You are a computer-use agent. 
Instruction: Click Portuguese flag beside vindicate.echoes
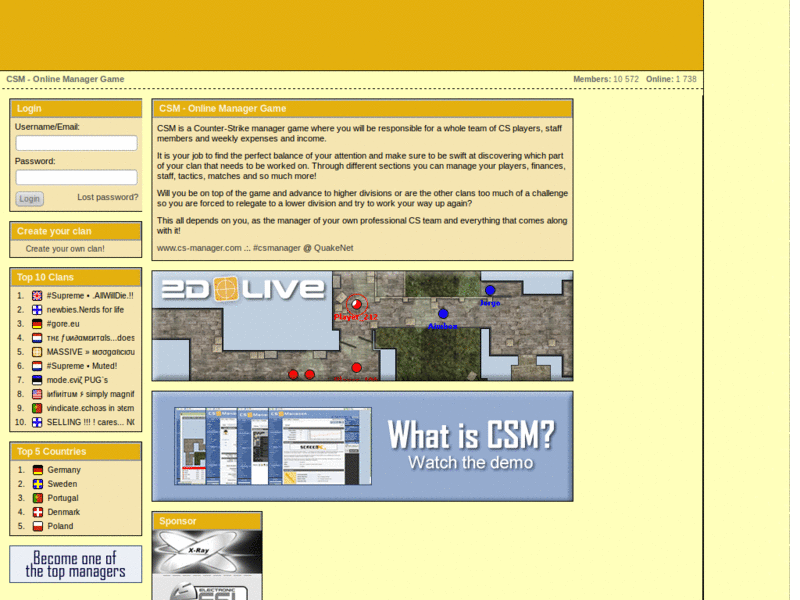37,408
